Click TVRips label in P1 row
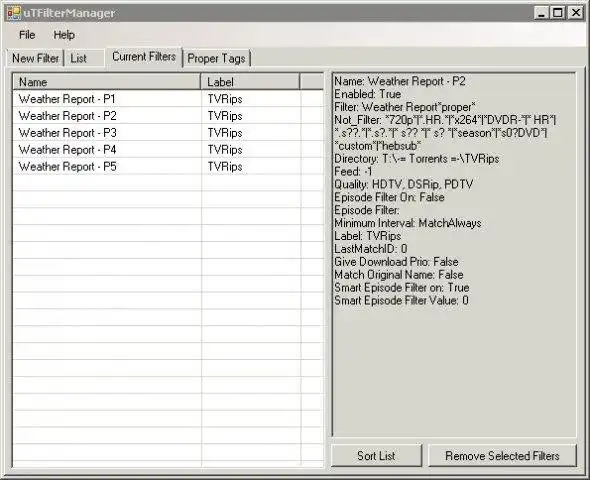The image size is (590, 480). (225, 99)
